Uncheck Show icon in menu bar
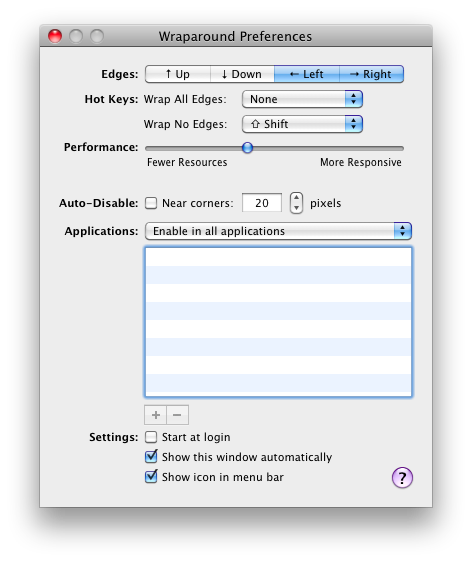472x562 pixels. (x=151, y=477)
